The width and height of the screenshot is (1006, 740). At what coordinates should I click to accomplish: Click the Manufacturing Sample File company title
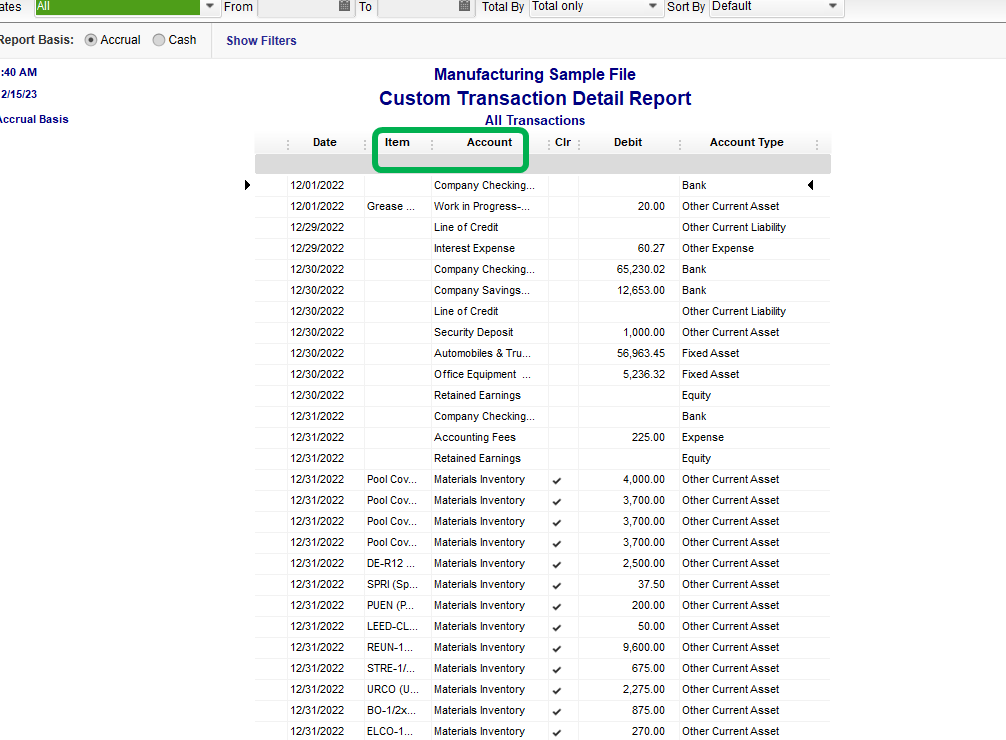(x=535, y=74)
